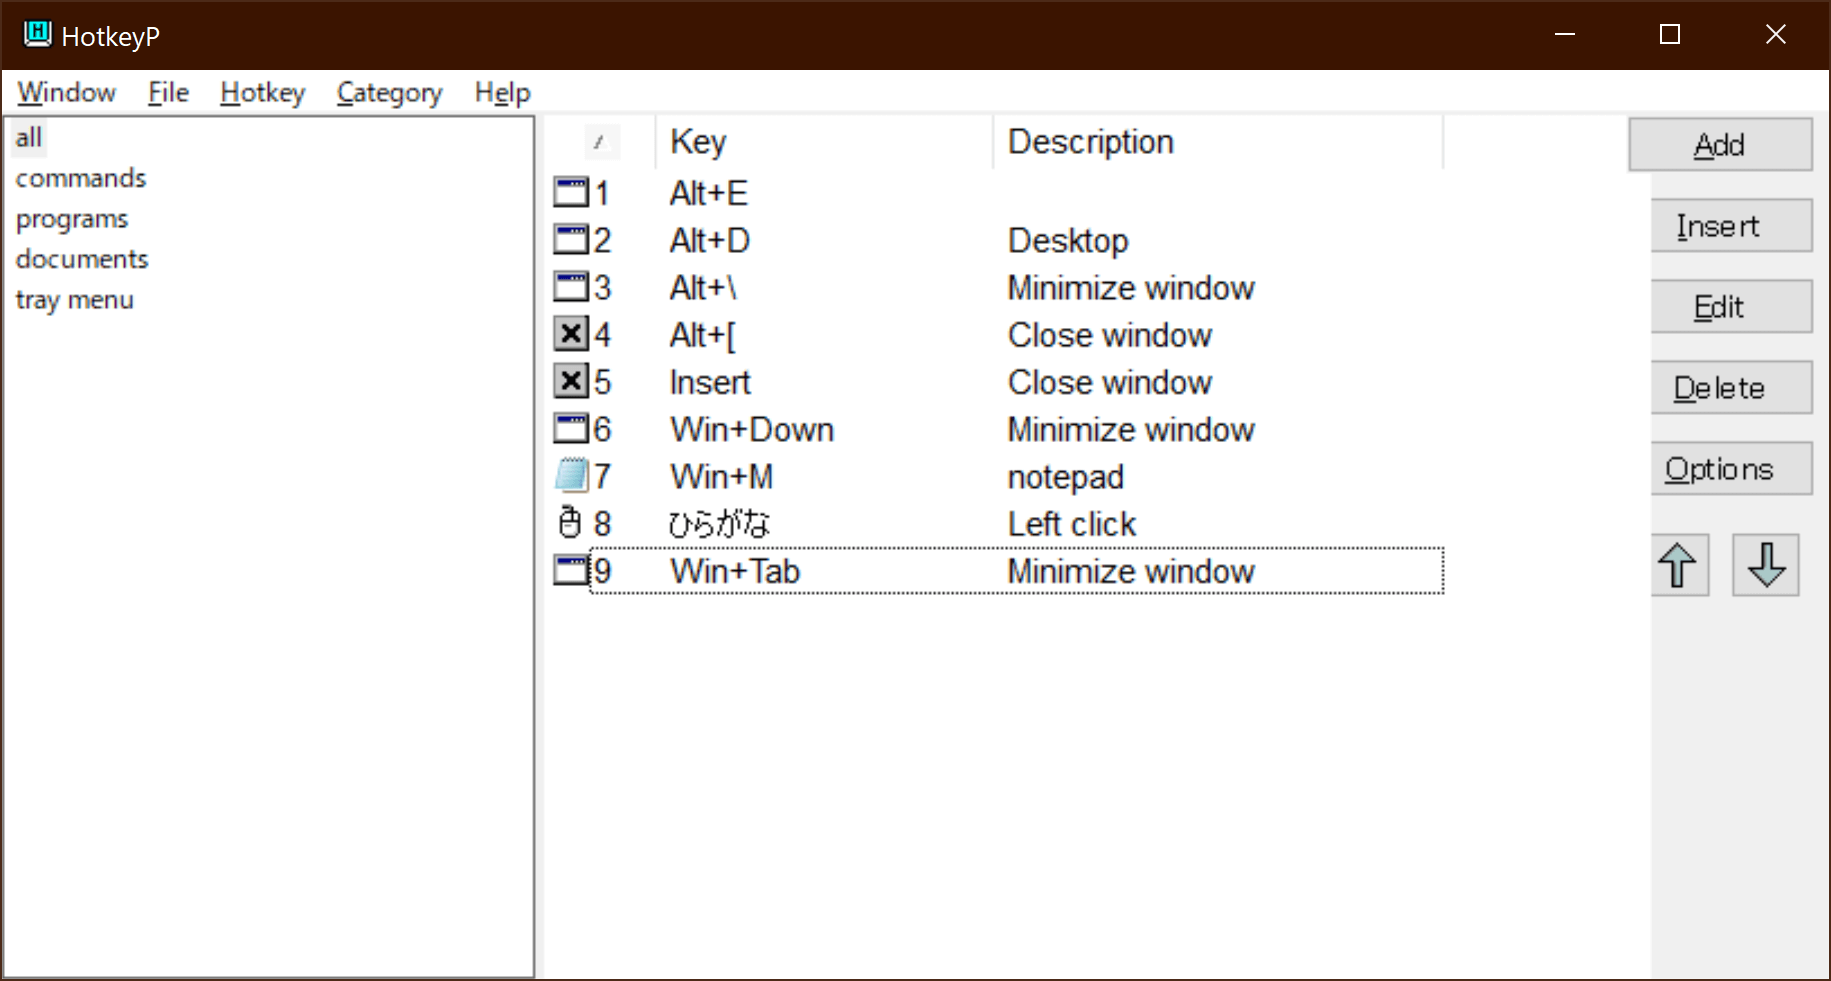Click 'Close window' description in row 5
Screen dimensions: 1831x981
pyautogui.click(x=1110, y=381)
